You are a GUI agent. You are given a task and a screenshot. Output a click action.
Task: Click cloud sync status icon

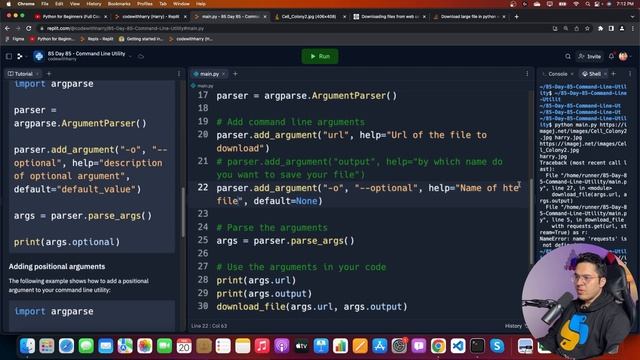click(141, 56)
